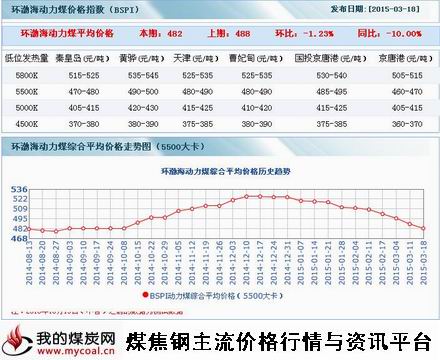This screenshot has height=360, width=440.
Task: Select the 环渤海动力煤平均价格 red label
Action: (x=67, y=33)
